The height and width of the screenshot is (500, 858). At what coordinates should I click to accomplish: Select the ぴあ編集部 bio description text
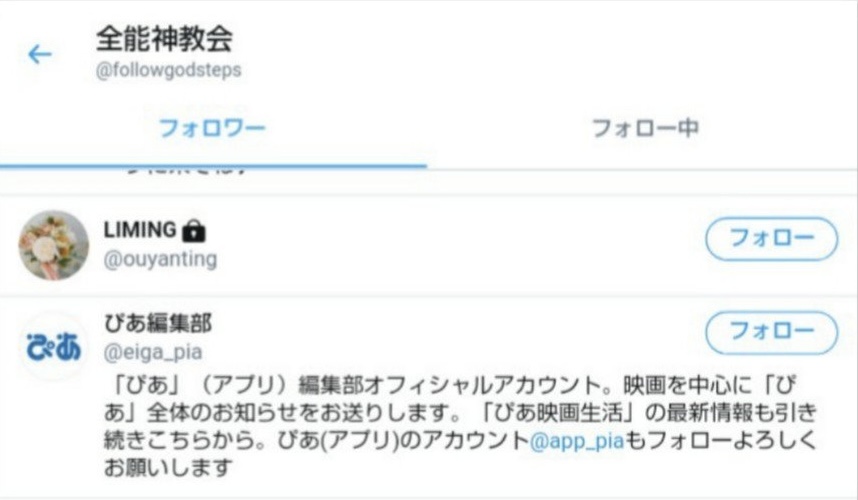(x=460, y=427)
